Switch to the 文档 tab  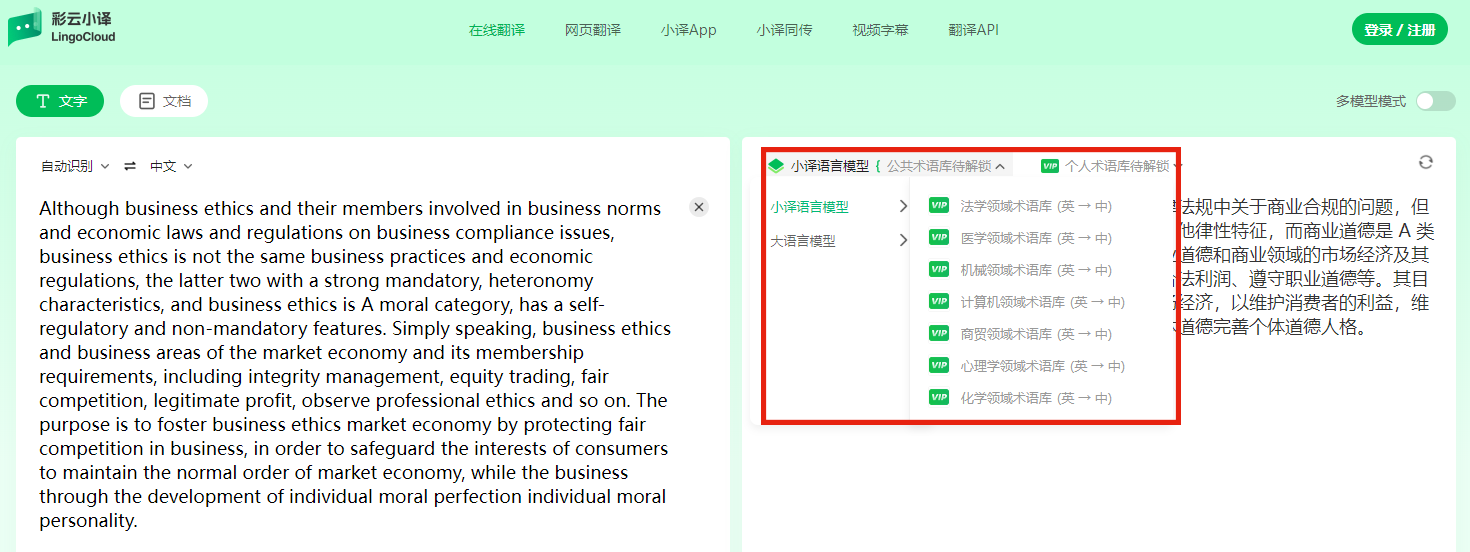click(164, 101)
